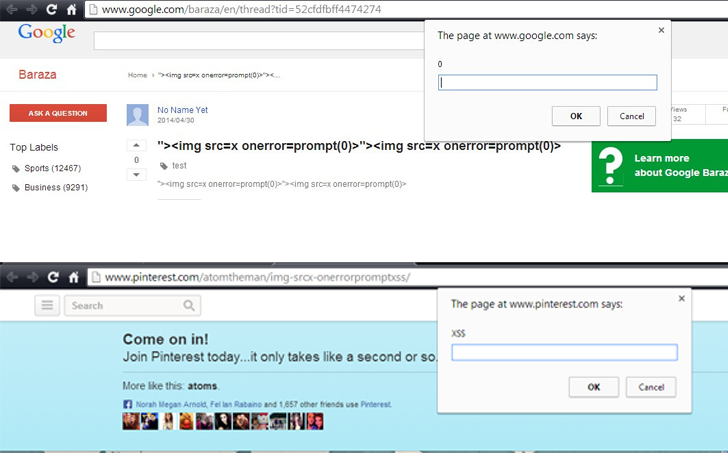Click the home icon in the Pinterest browser
The height and width of the screenshot is (453, 728).
coord(73,277)
